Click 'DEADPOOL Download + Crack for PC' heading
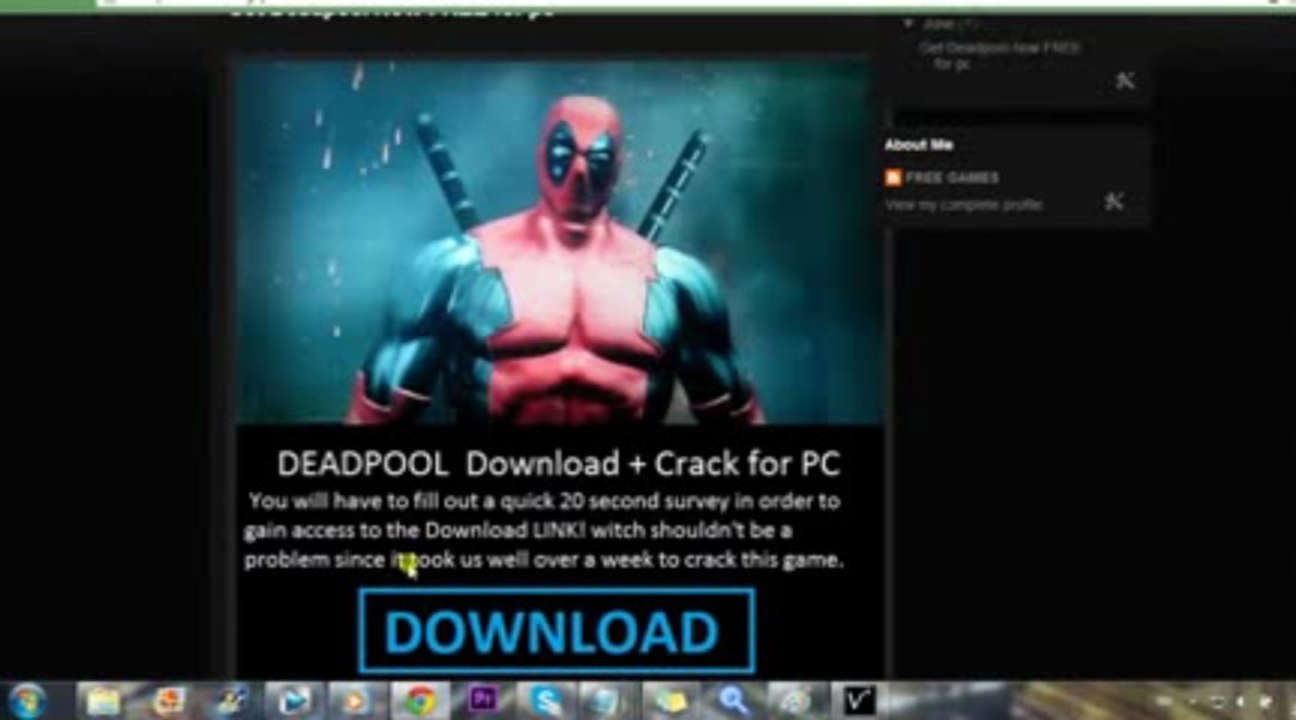The height and width of the screenshot is (720, 1296). point(558,464)
